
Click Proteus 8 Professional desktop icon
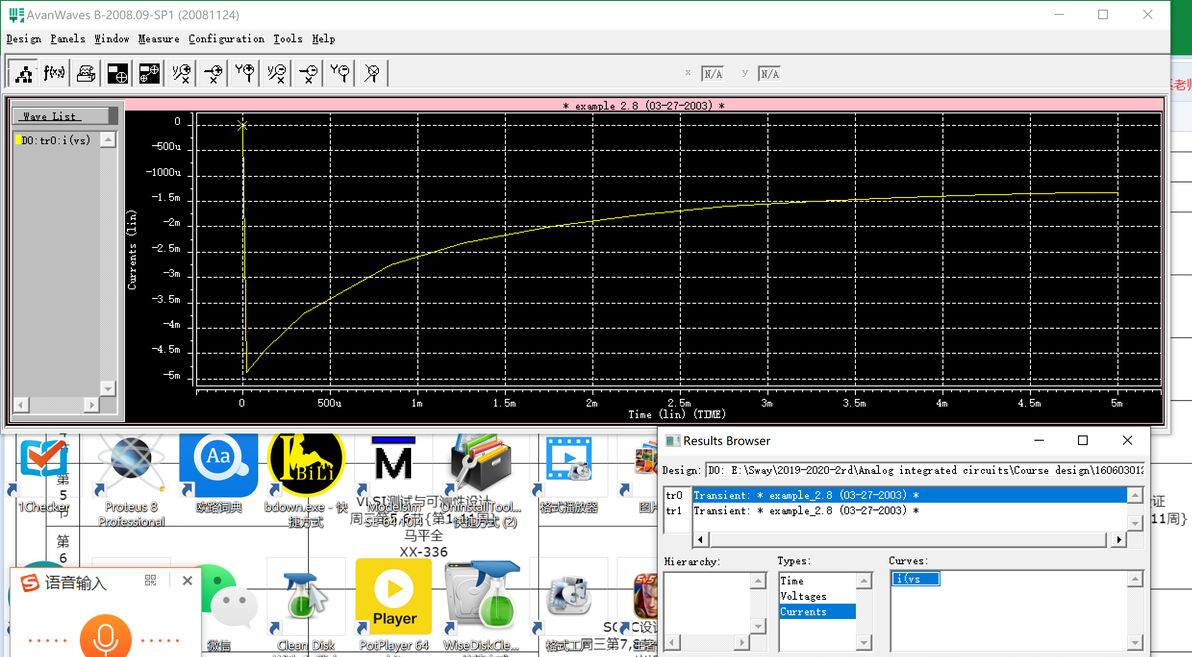[x=132, y=479]
